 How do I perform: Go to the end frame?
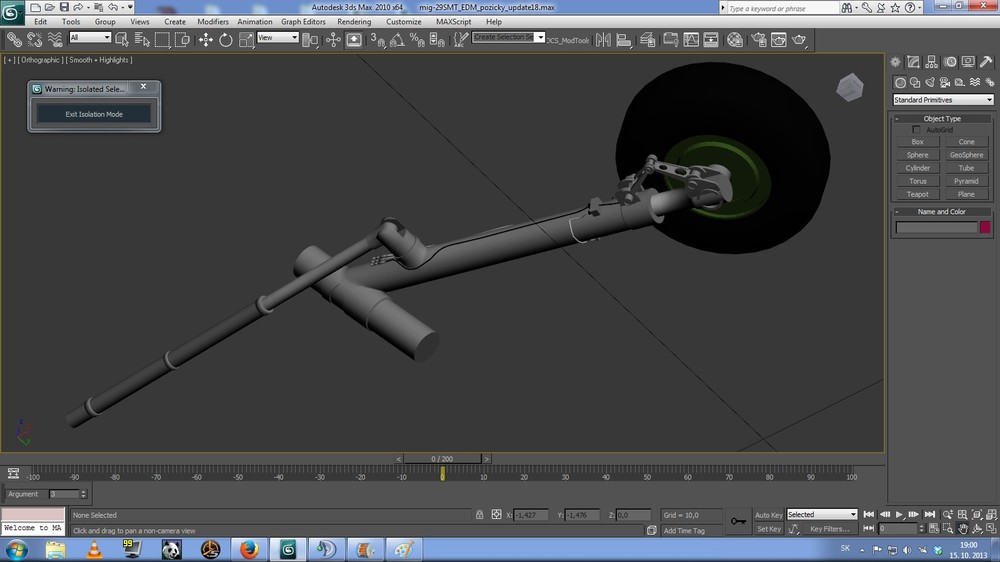coord(930,514)
